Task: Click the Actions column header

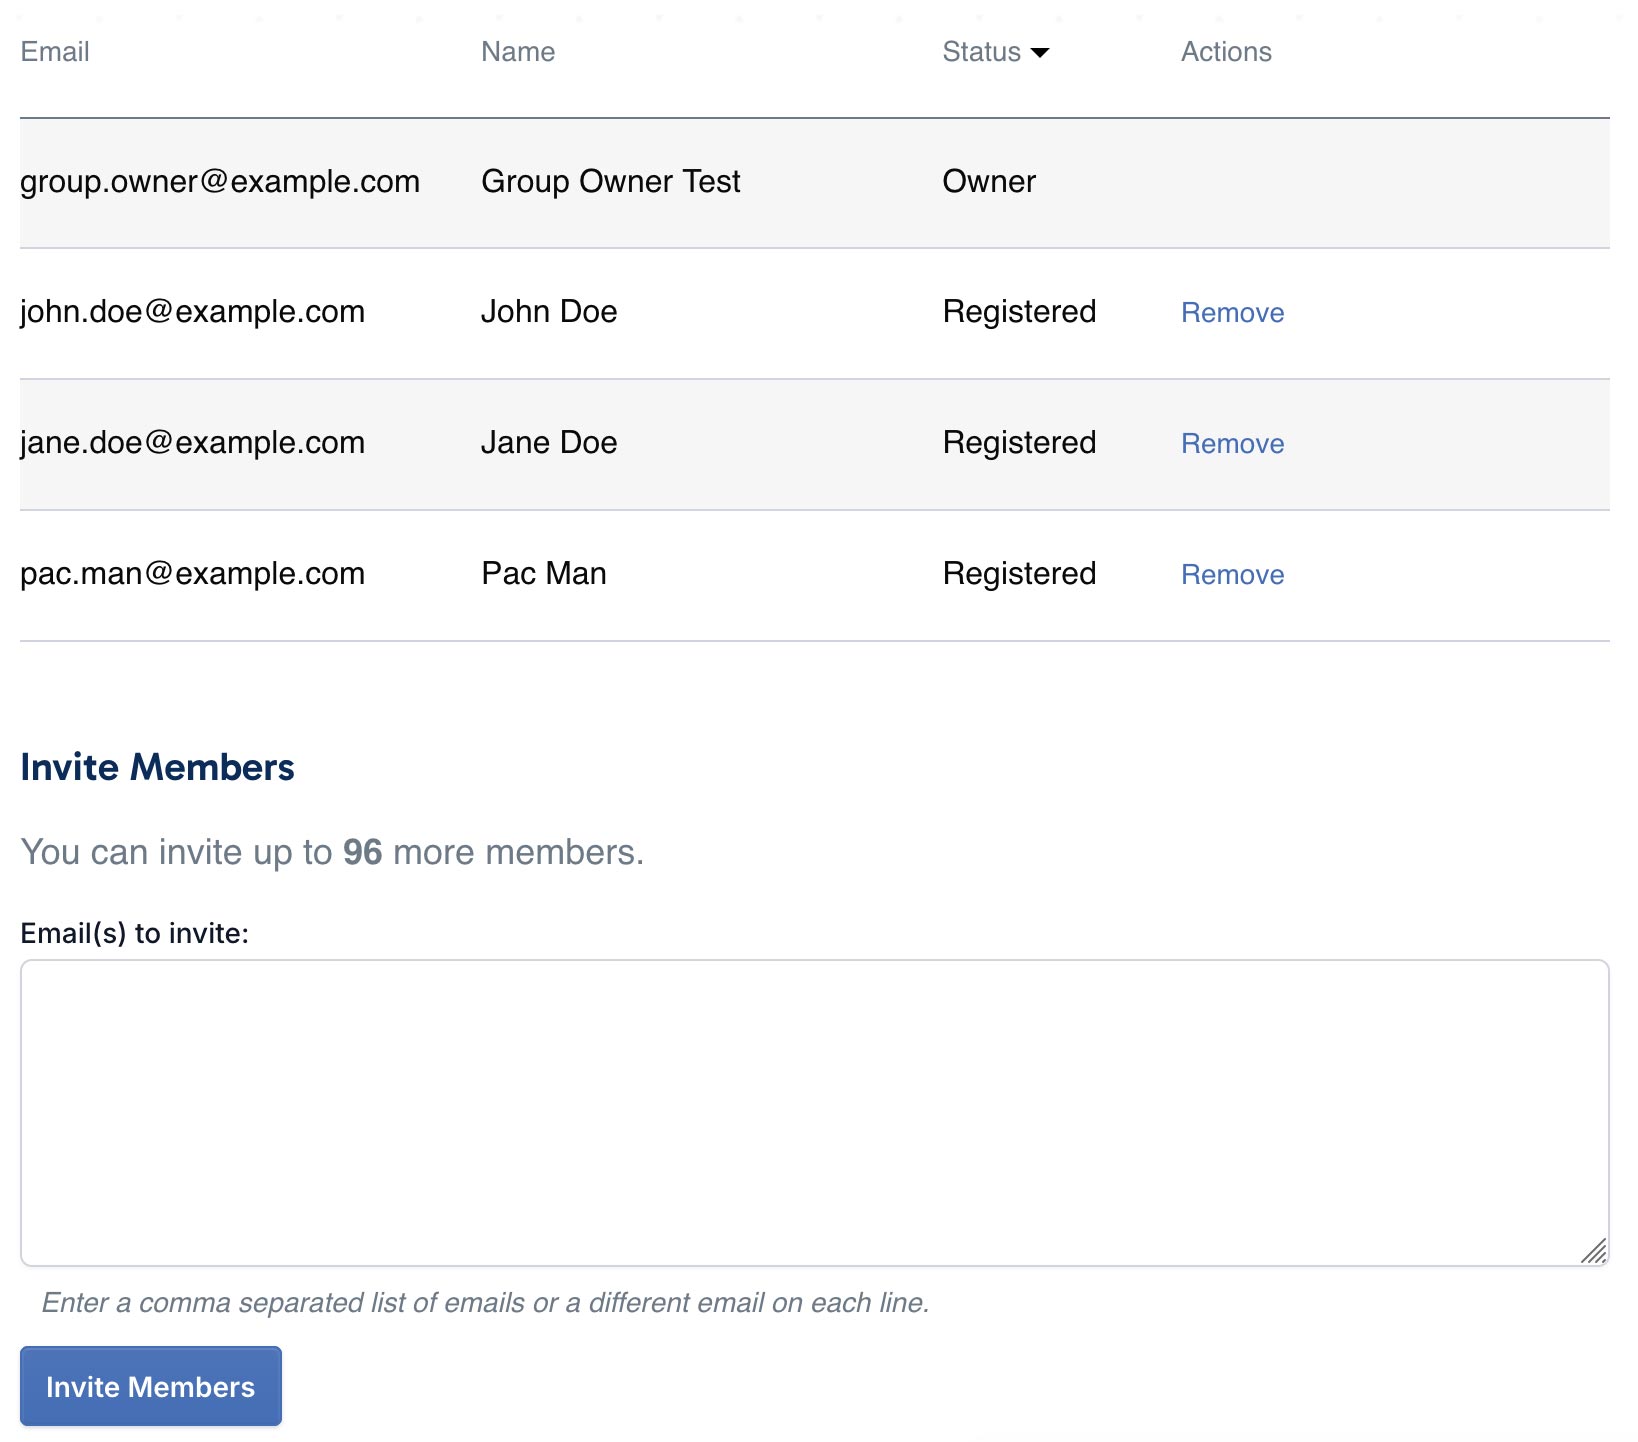Action: [x=1225, y=52]
